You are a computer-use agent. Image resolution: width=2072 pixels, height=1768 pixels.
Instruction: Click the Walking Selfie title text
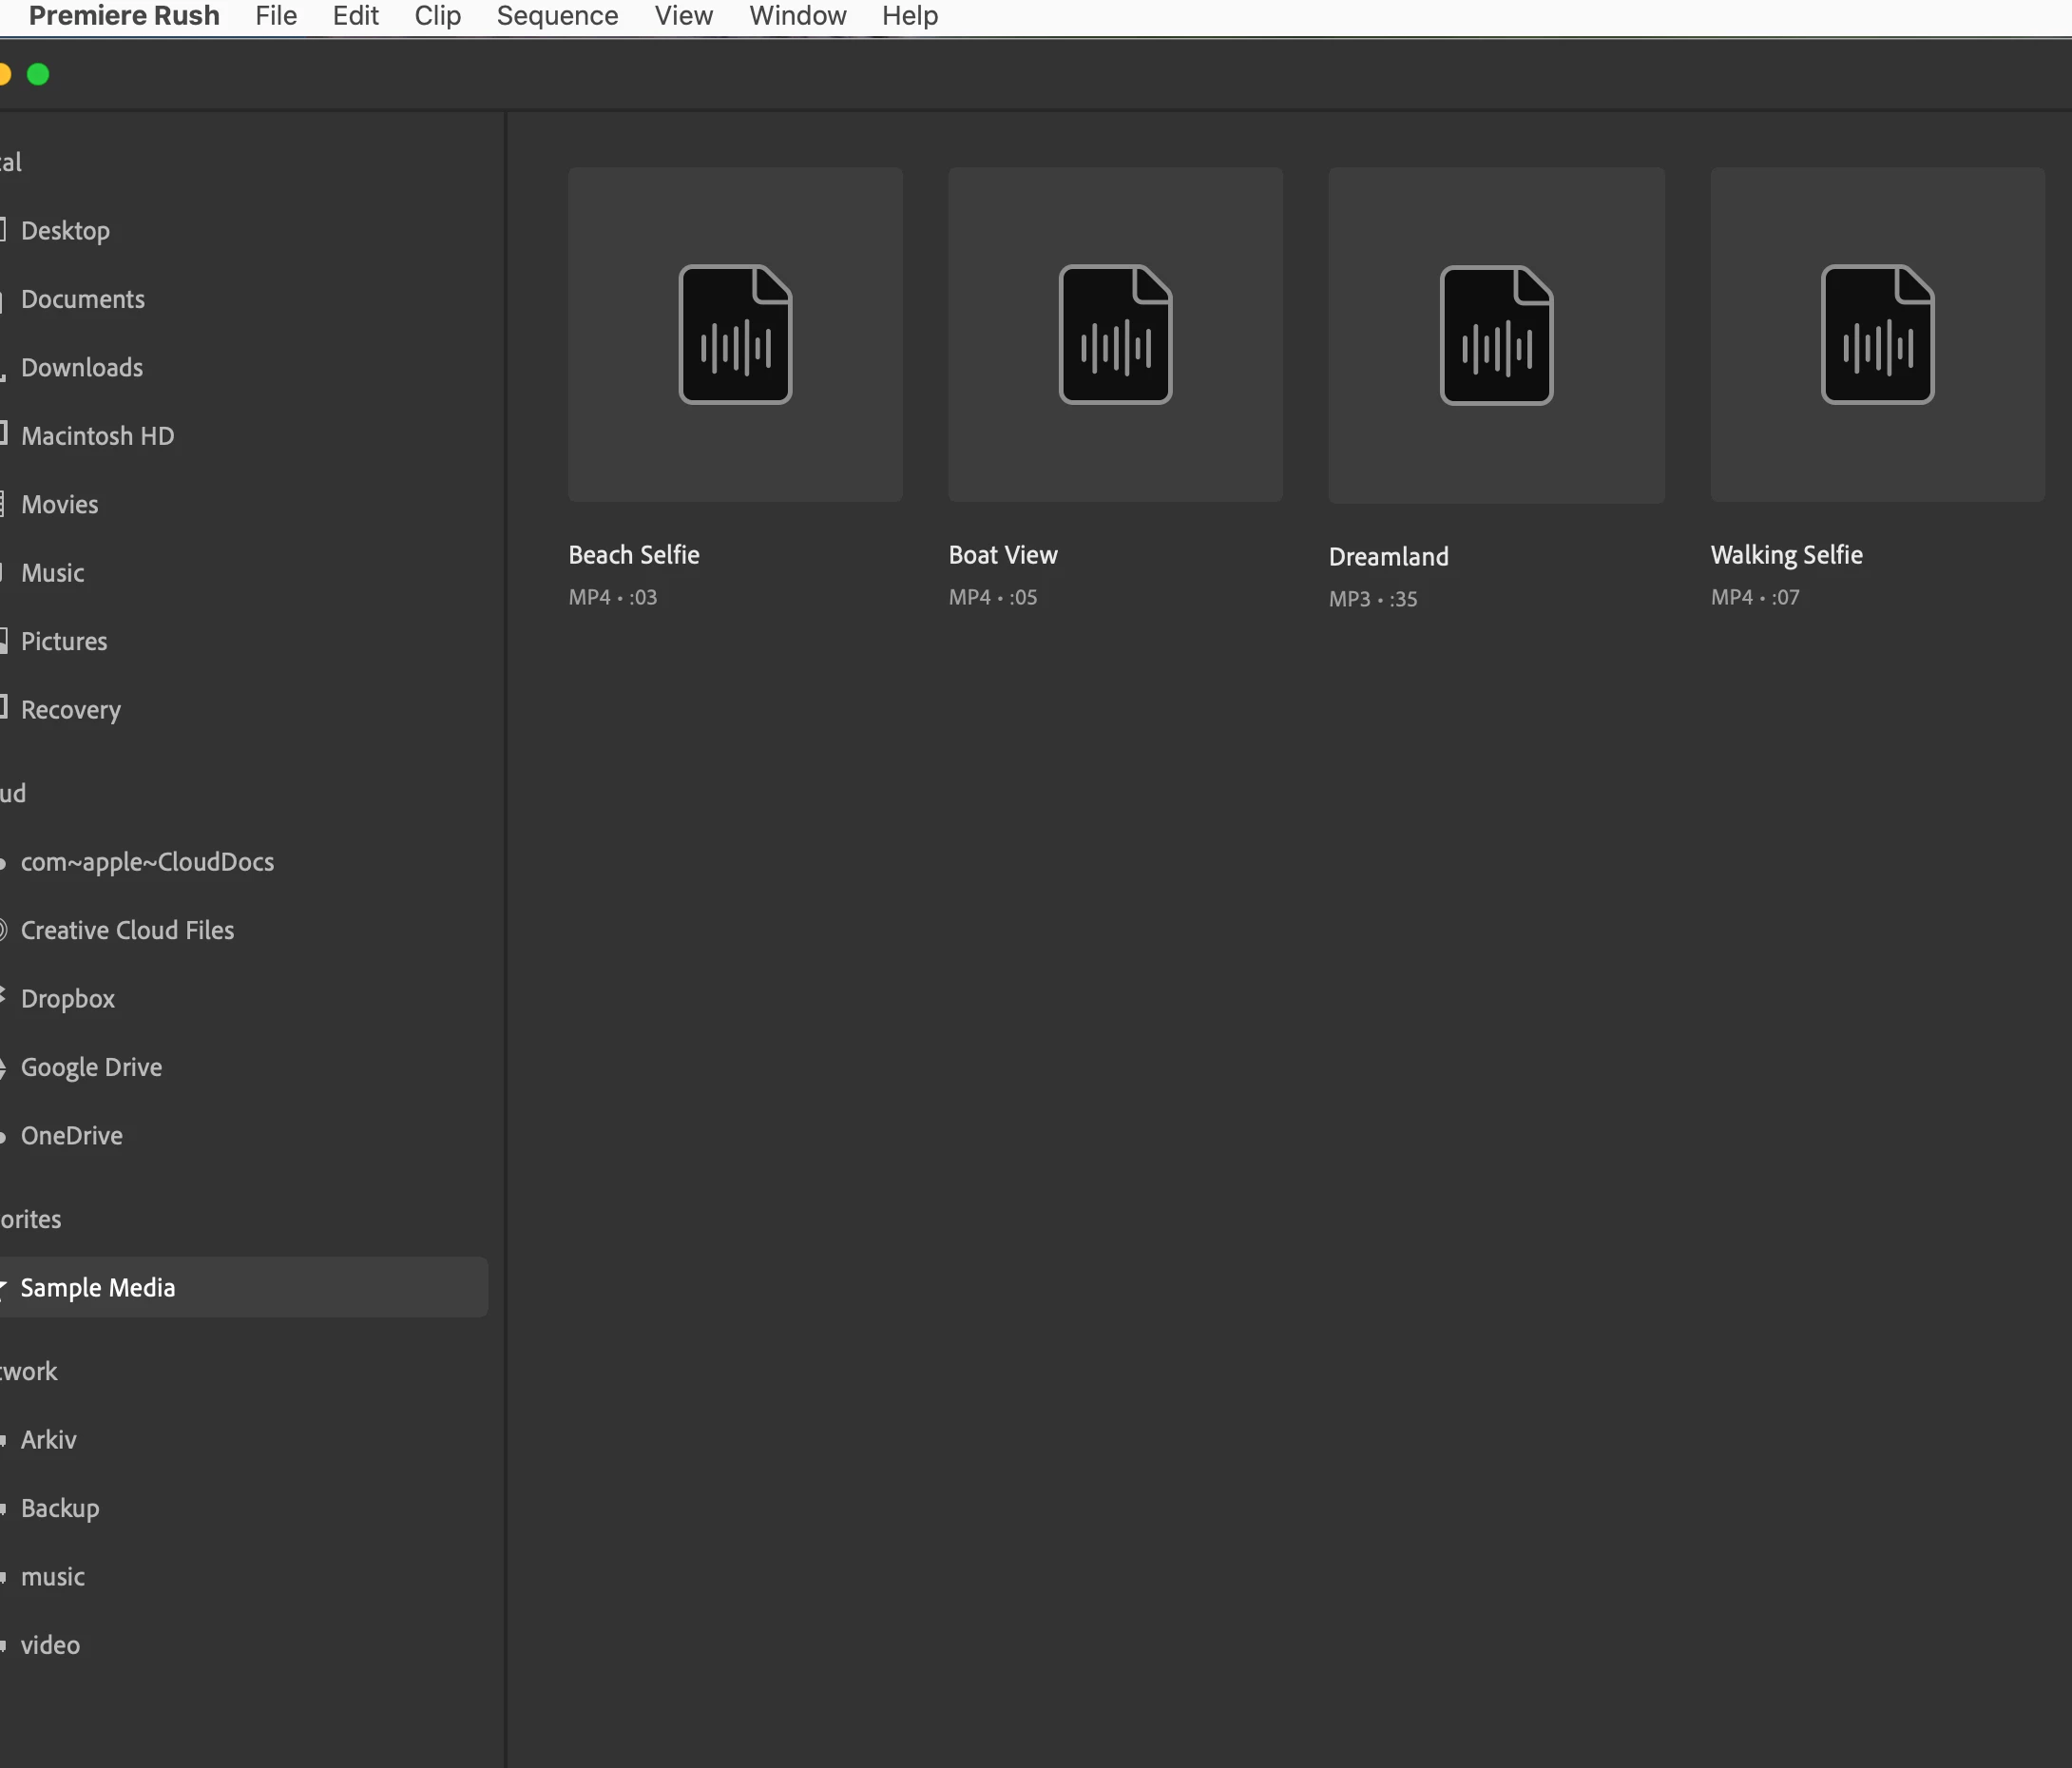[1786, 555]
